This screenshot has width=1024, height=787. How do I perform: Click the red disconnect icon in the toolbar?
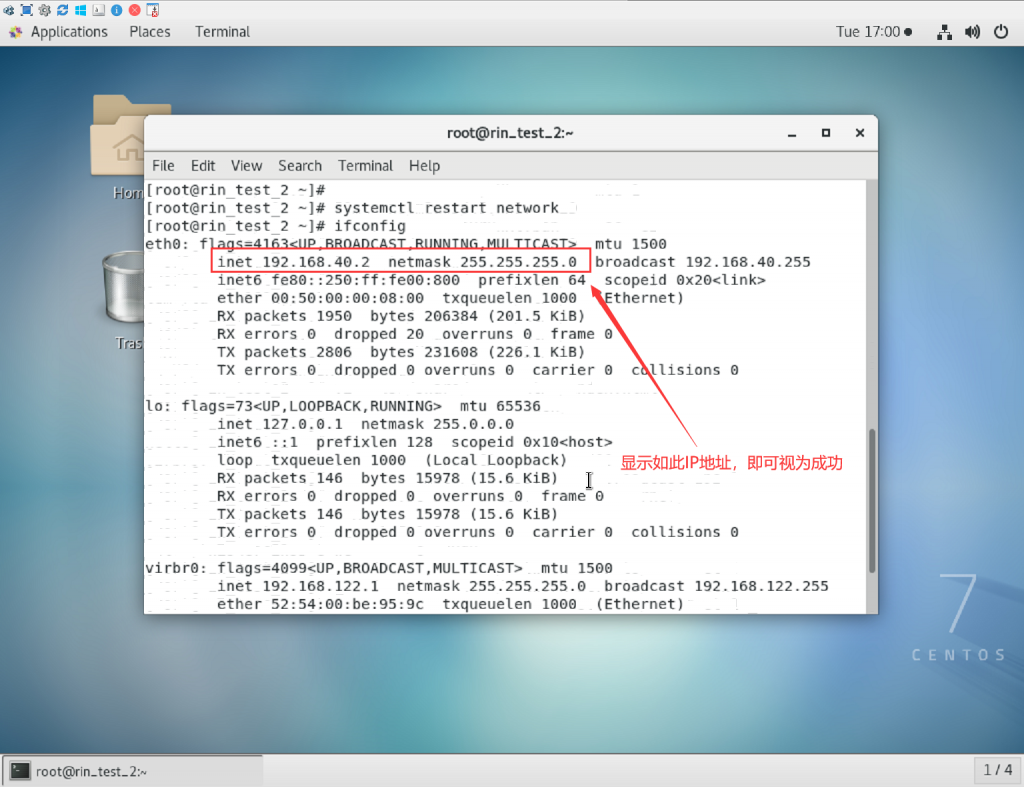click(x=134, y=10)
